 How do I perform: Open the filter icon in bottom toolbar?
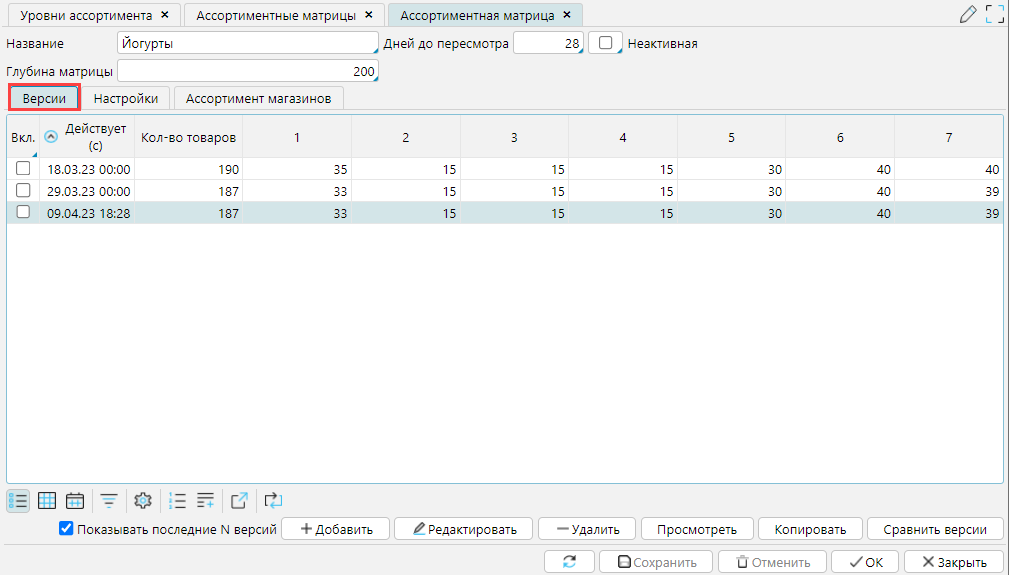coord(109,501)
